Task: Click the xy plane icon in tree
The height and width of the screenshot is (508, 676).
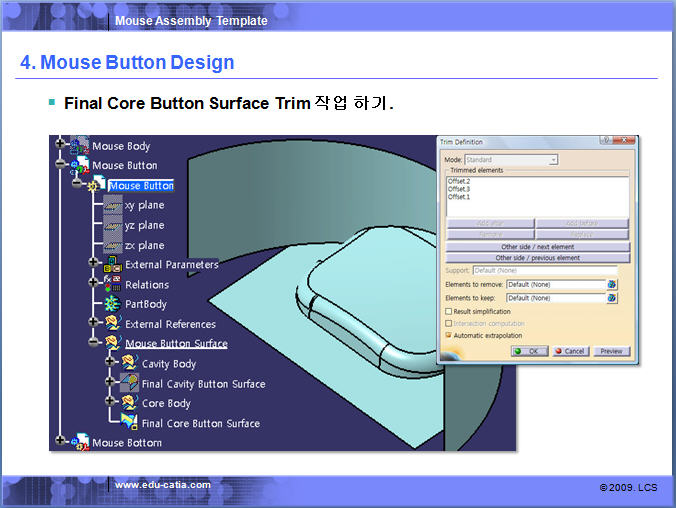Action: [112, 205]
